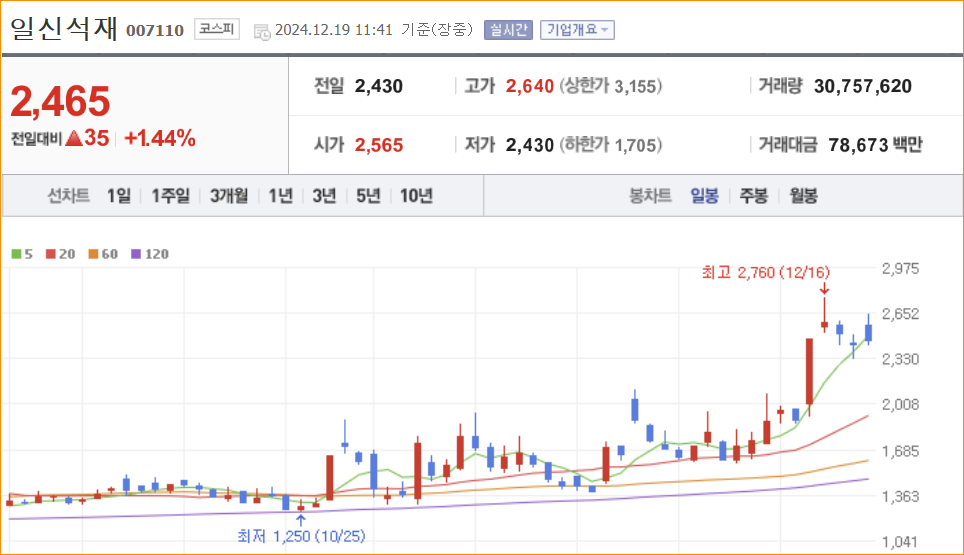The image size is (964, 555).
Task: Show the 3년 line chart
Action: [324, 196]
